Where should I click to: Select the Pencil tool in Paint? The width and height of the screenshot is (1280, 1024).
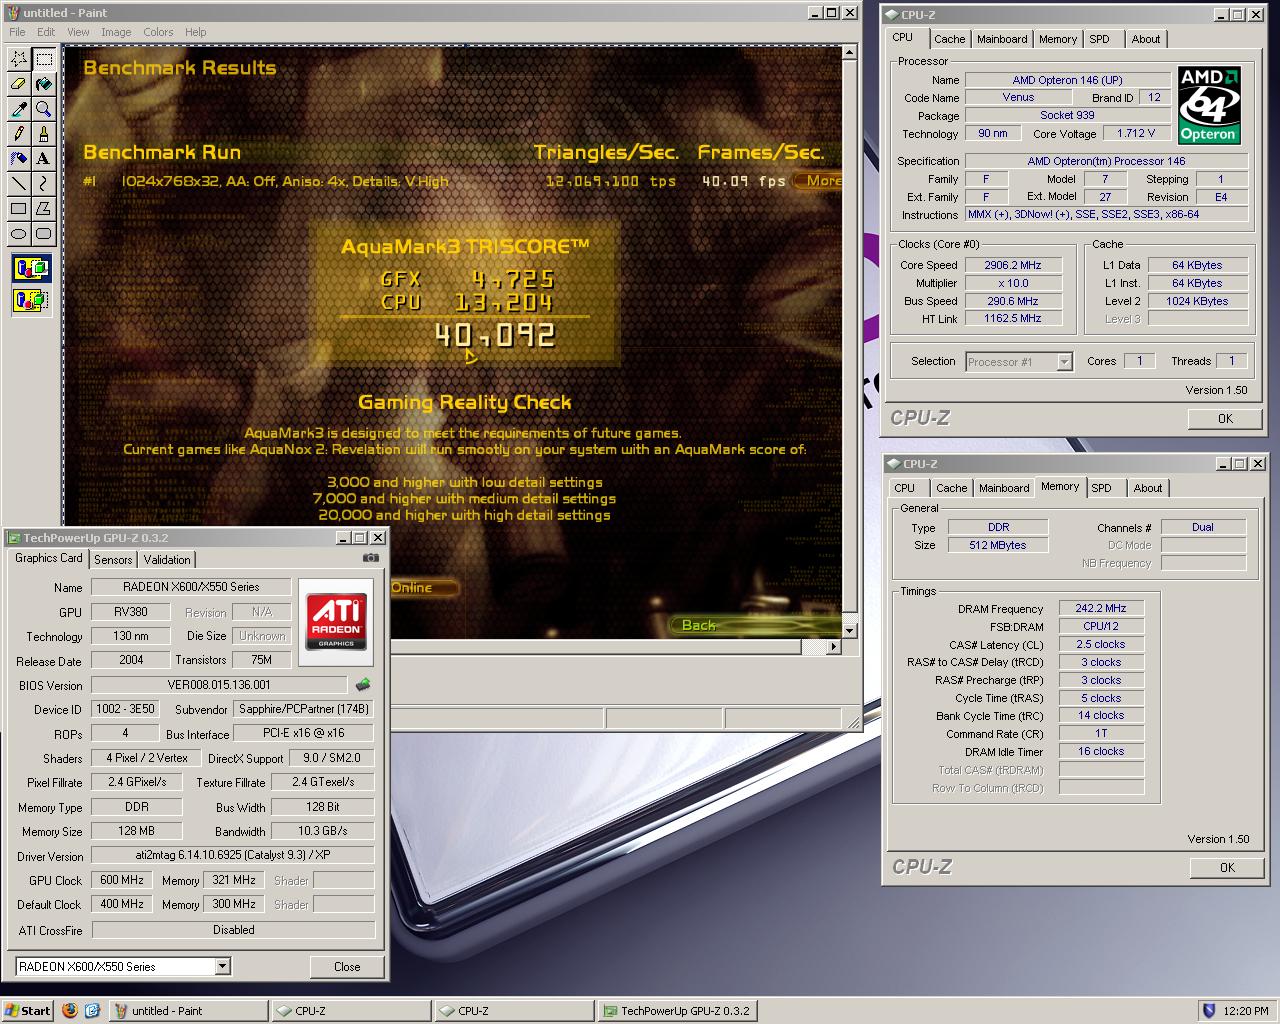19,134
